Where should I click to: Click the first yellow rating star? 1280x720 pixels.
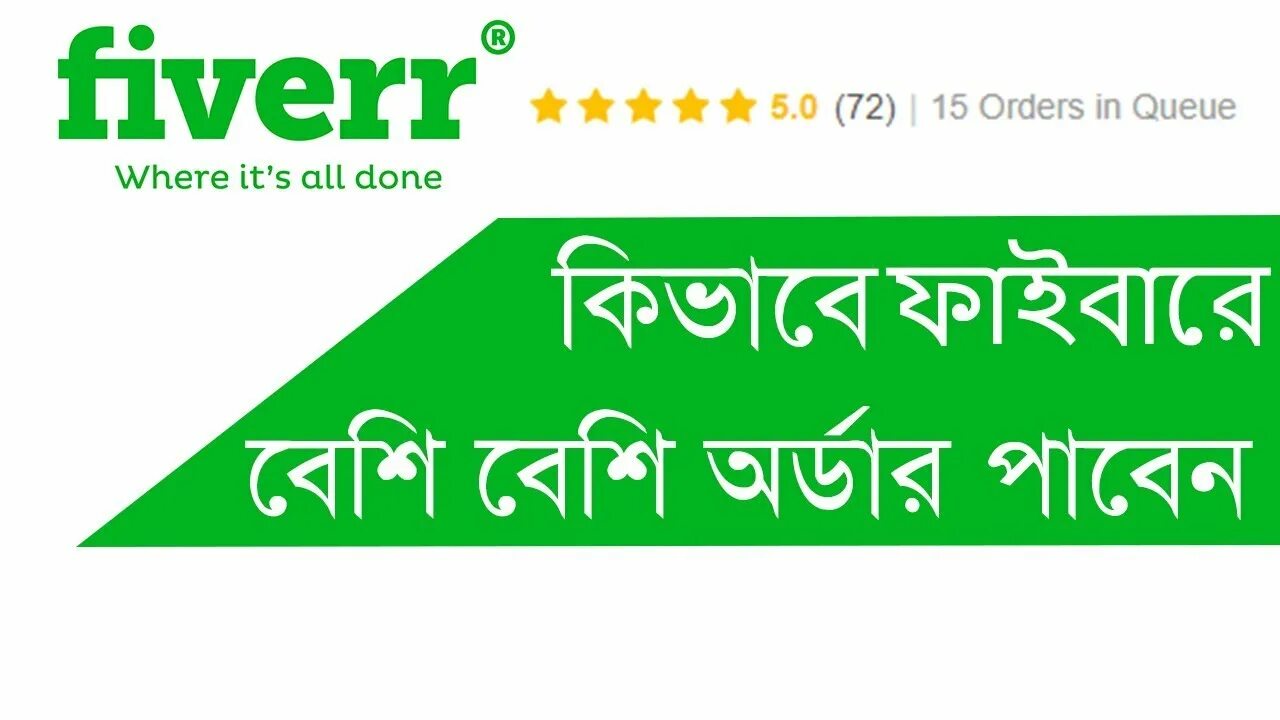tap(548, 106)
